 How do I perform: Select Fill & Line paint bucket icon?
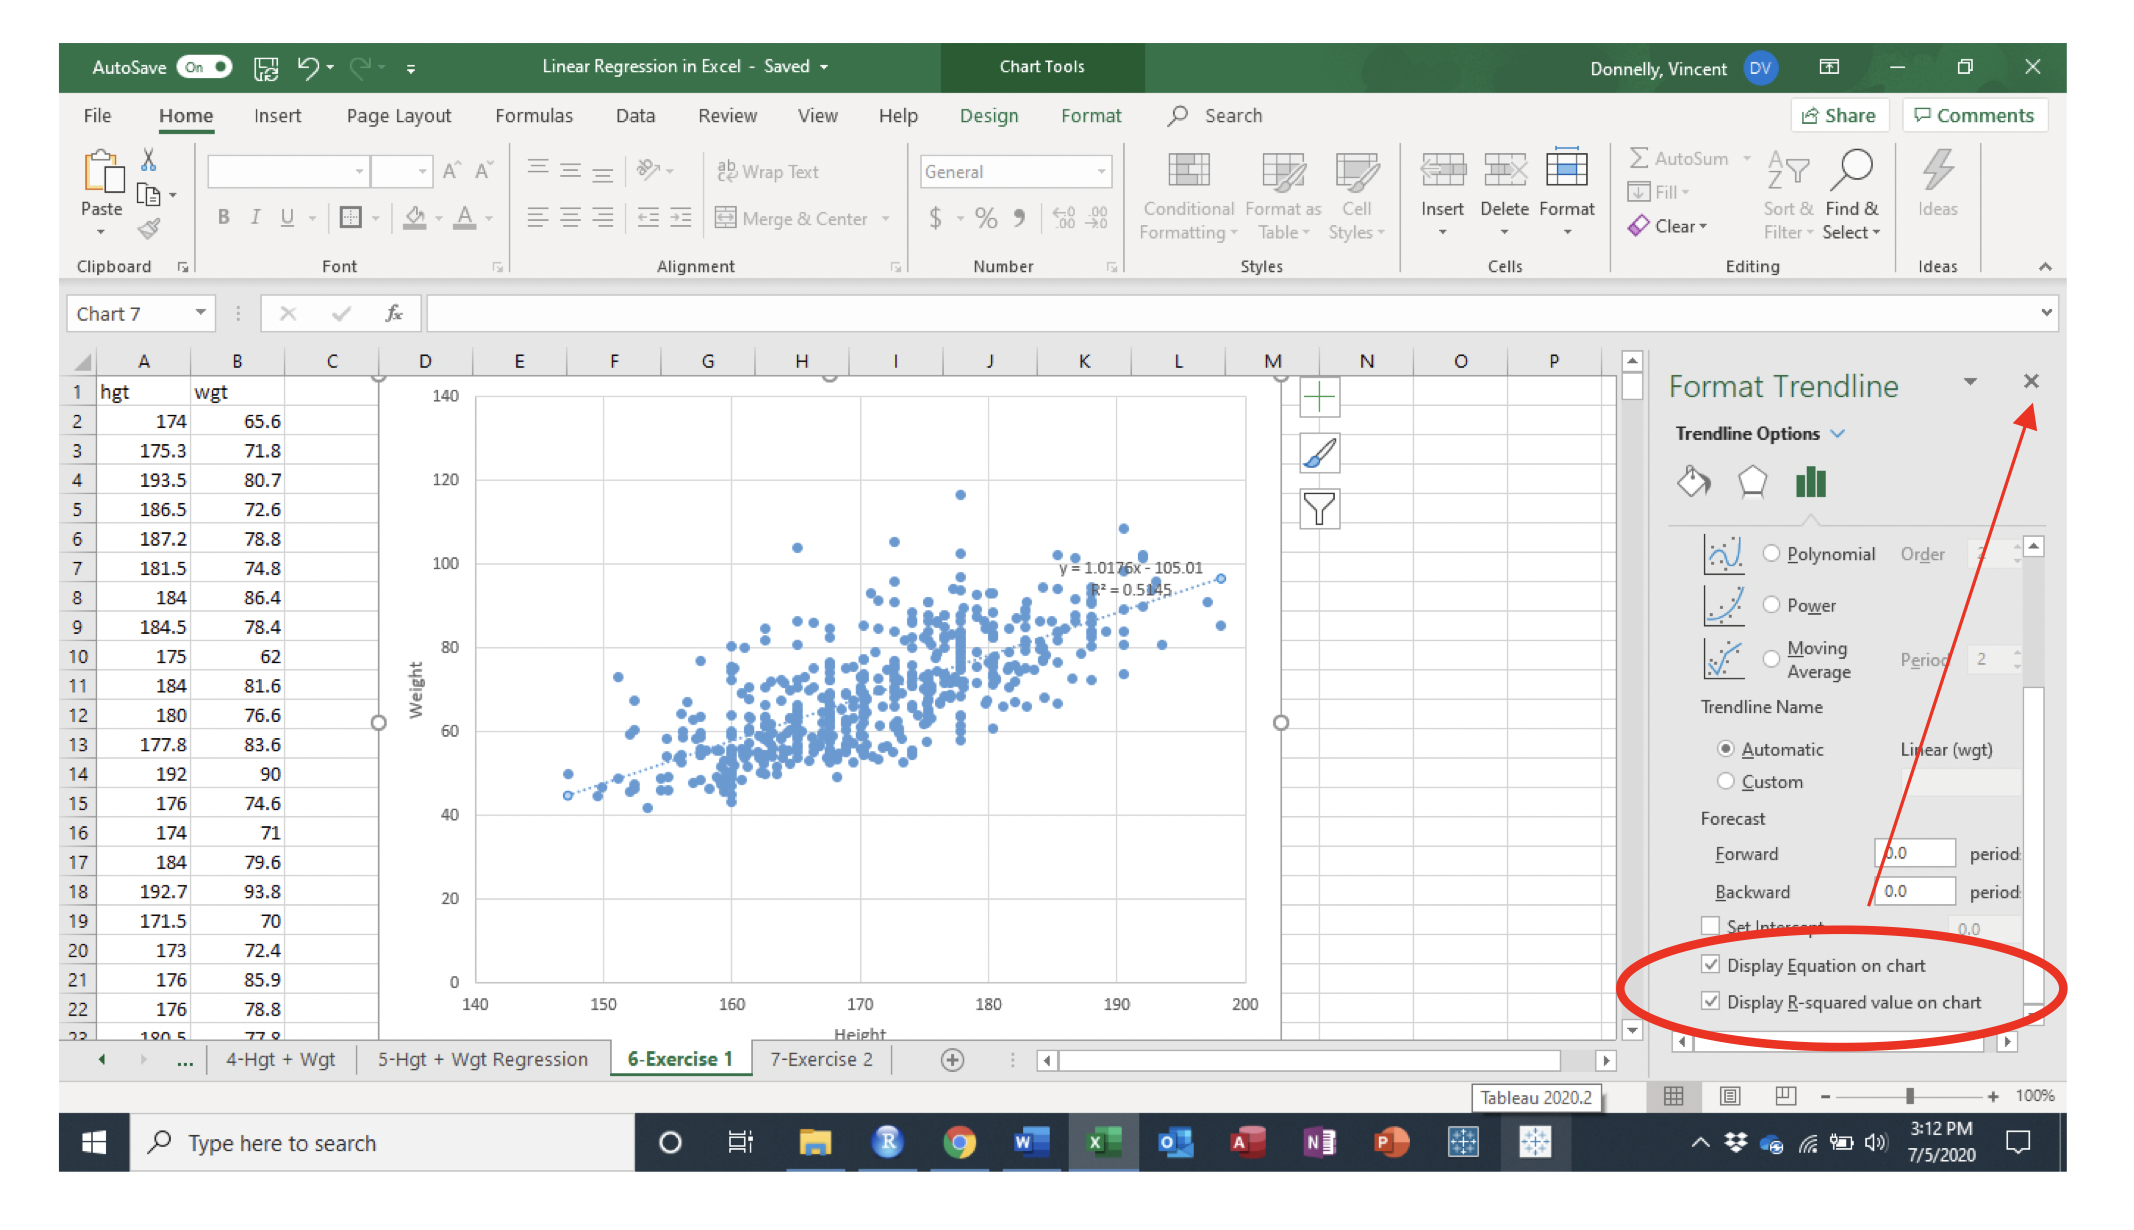(x=1692, y=483)
